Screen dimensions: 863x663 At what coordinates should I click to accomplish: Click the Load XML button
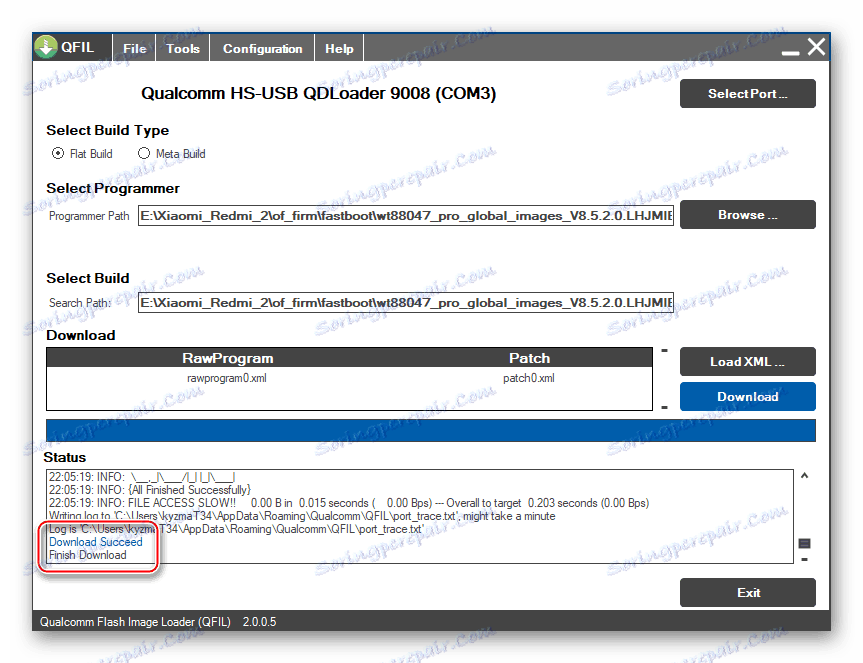[747, 361]
